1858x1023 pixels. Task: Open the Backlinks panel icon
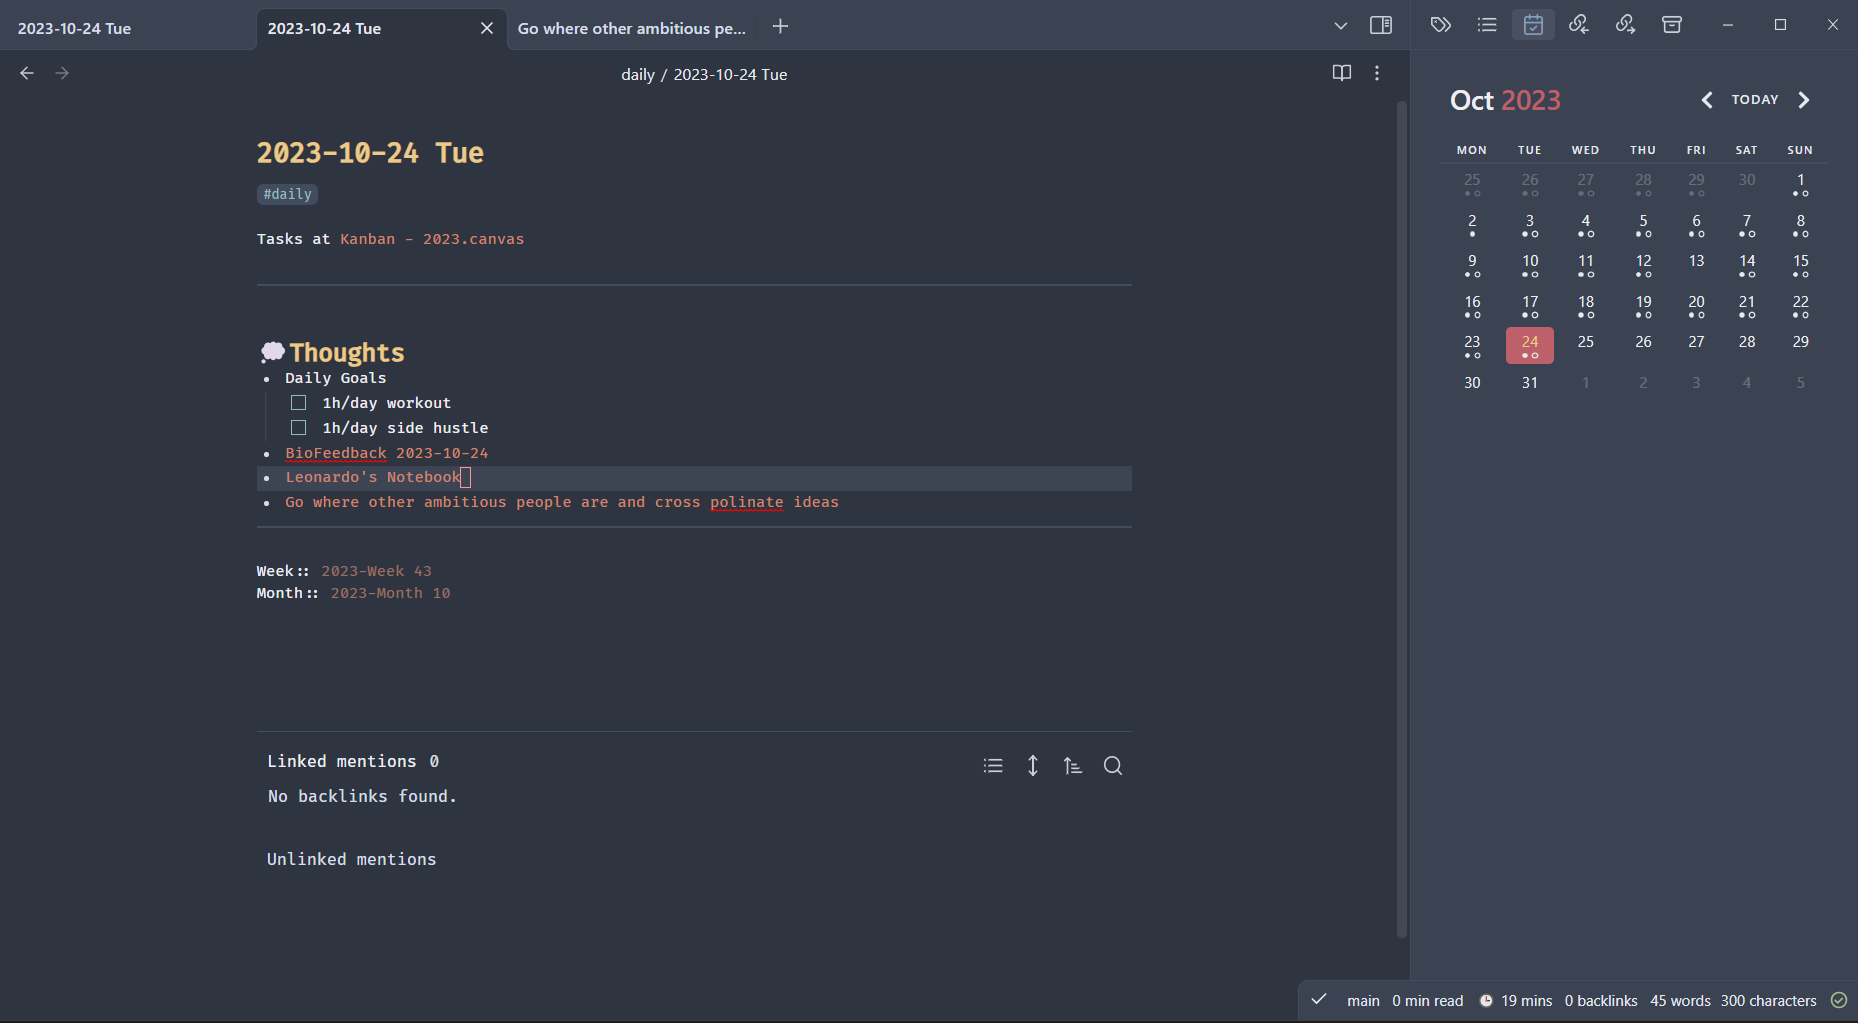tap(1579, 25)
